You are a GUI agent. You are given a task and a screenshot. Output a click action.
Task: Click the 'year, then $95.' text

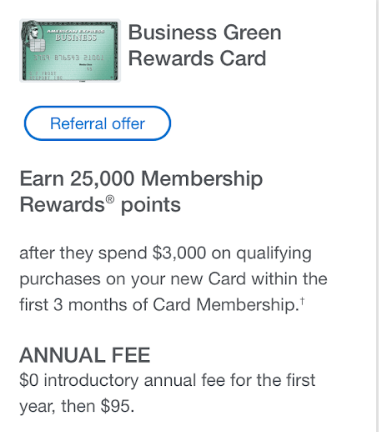tap(77, 407)
